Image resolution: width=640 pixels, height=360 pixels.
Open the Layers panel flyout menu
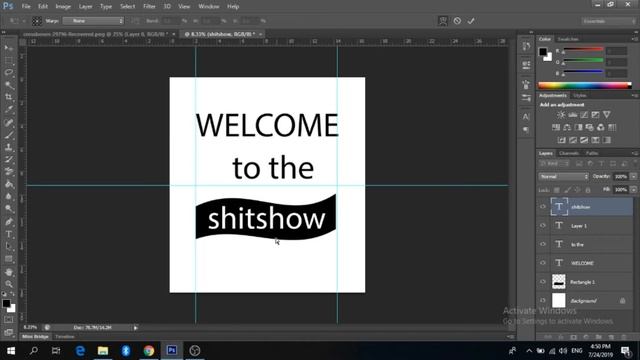tap(635, 153)
